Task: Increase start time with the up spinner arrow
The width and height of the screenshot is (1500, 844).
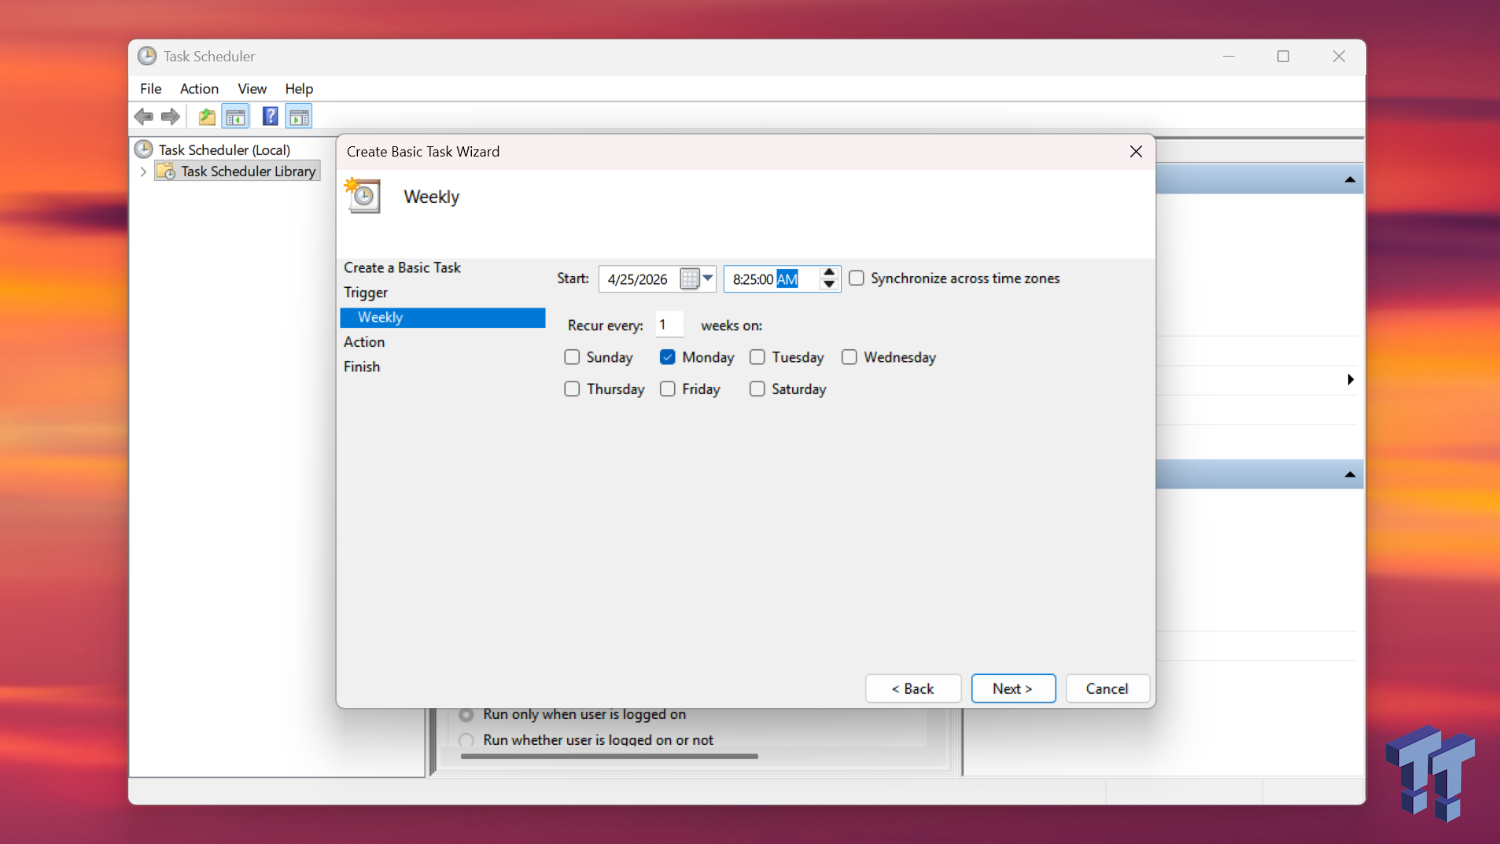Action: 829,272
